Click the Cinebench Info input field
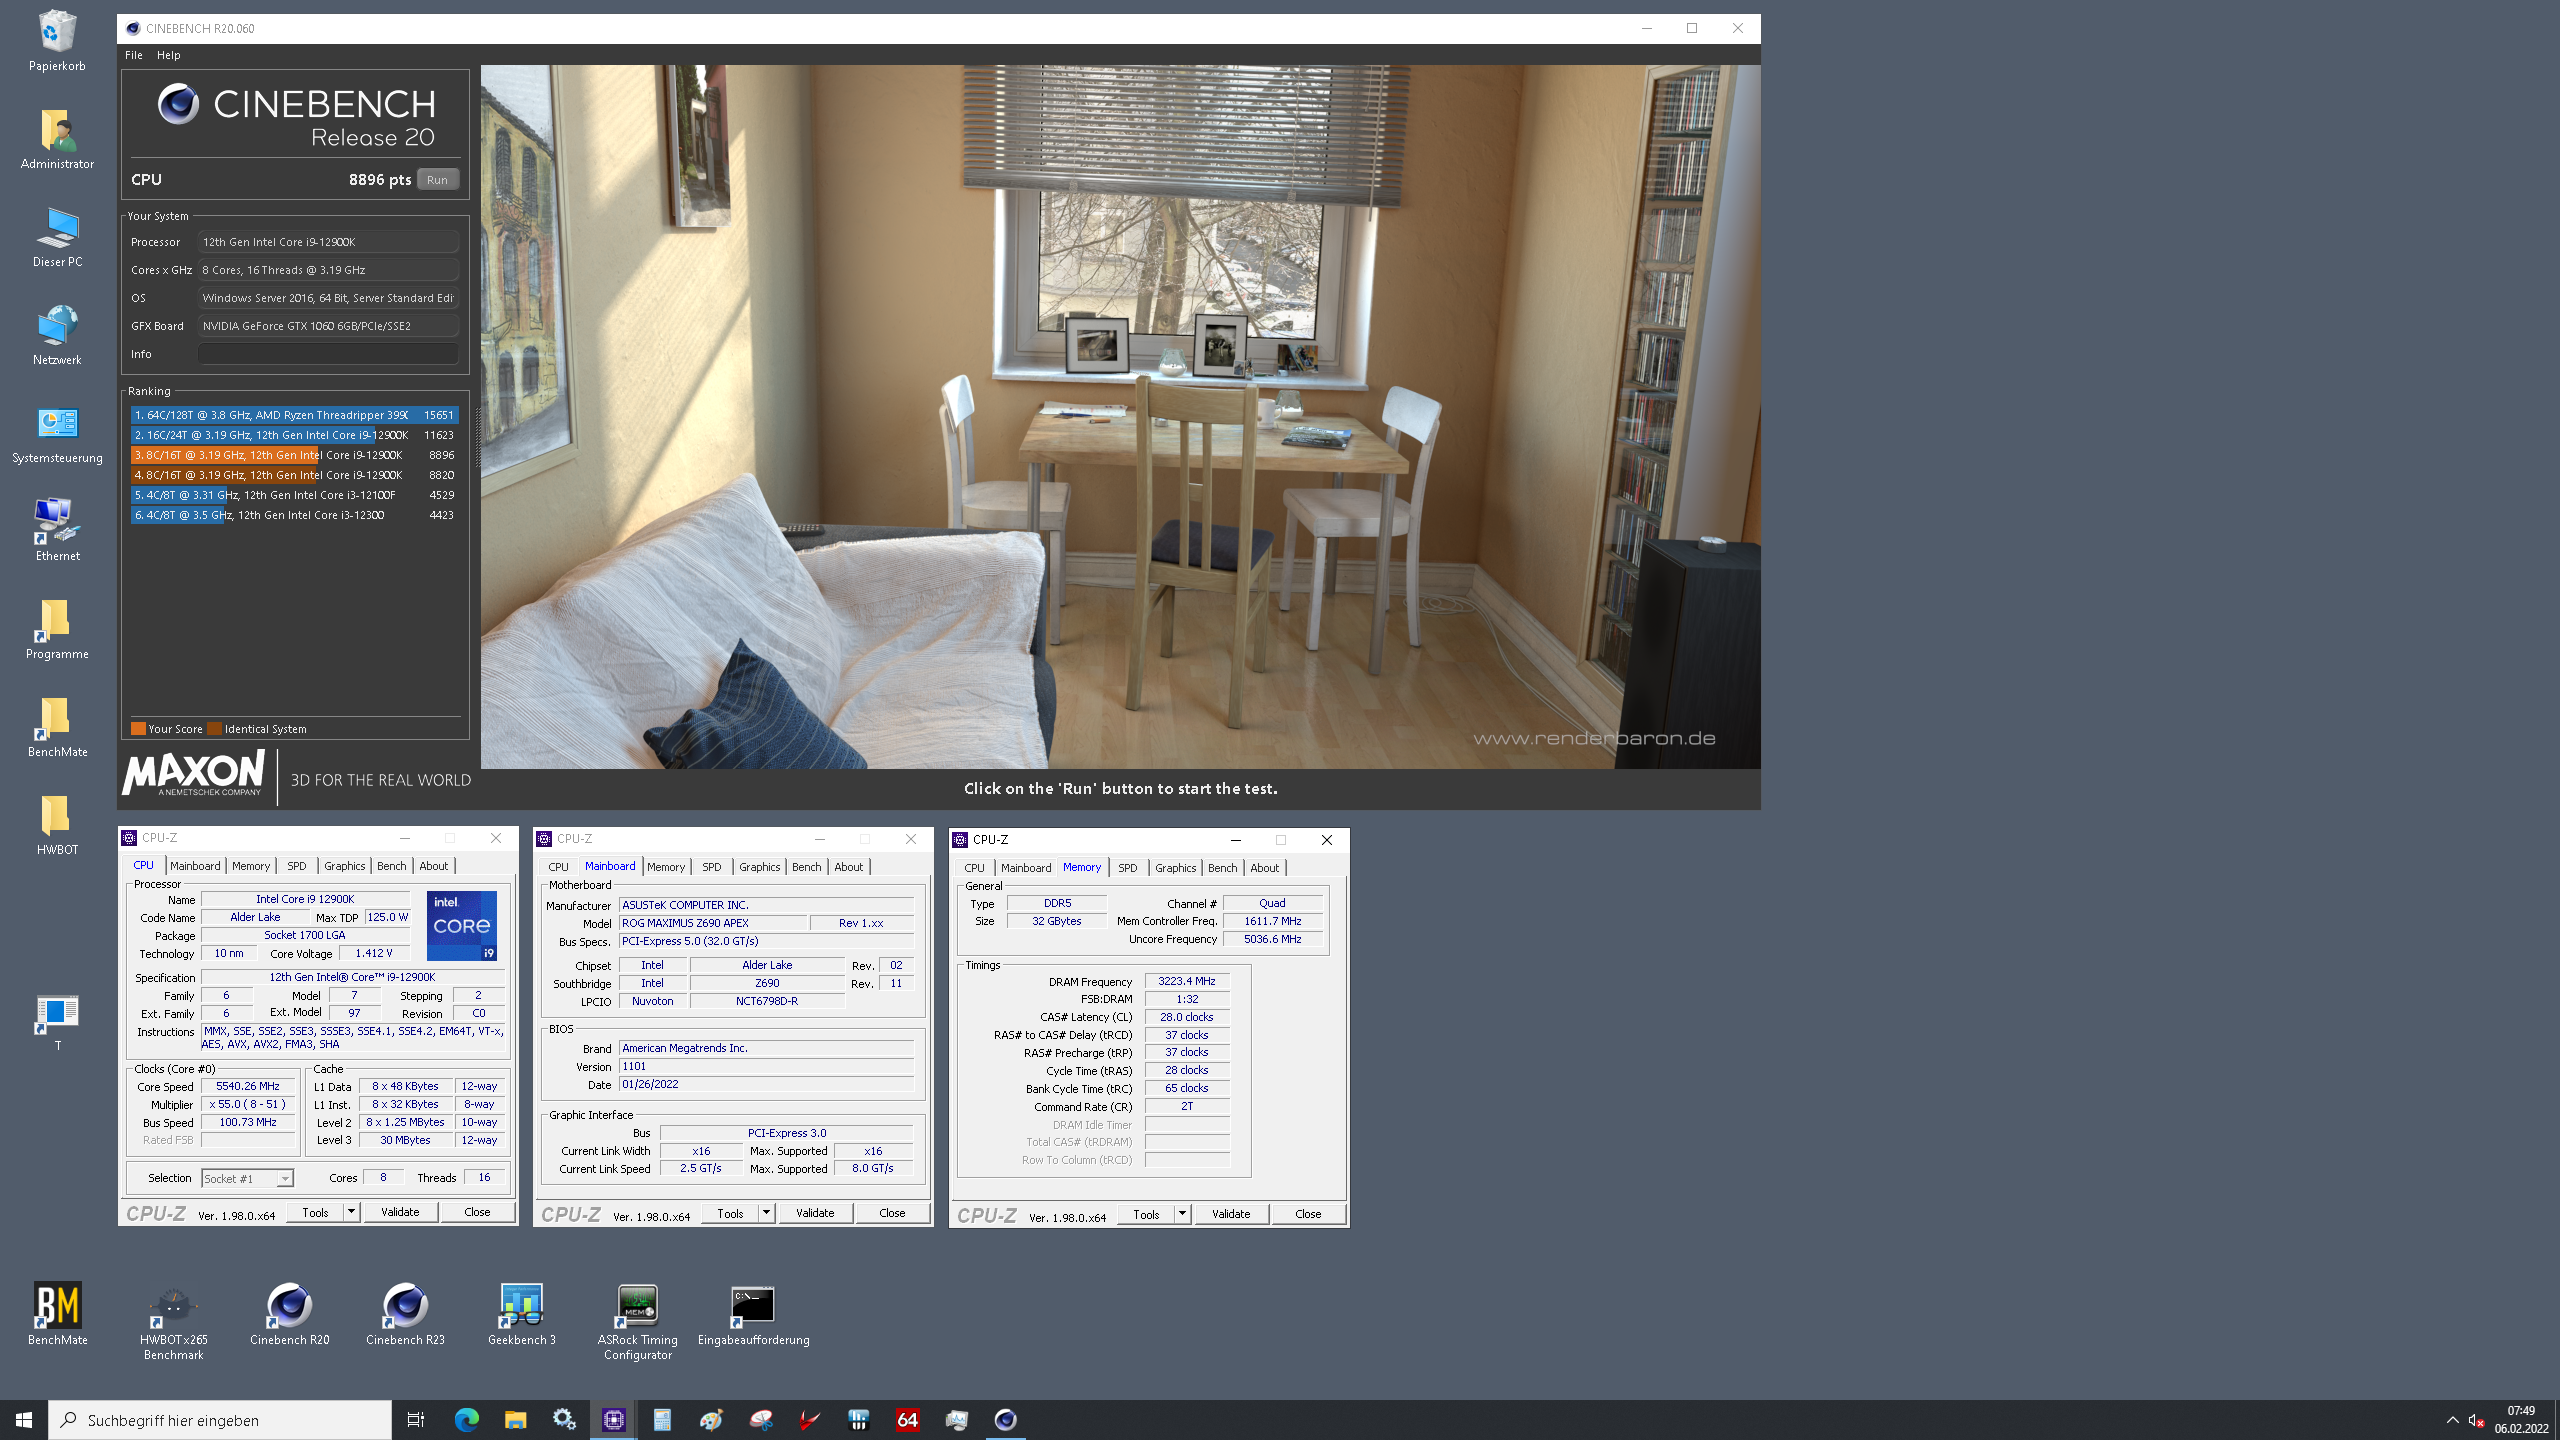 point(328,354)
